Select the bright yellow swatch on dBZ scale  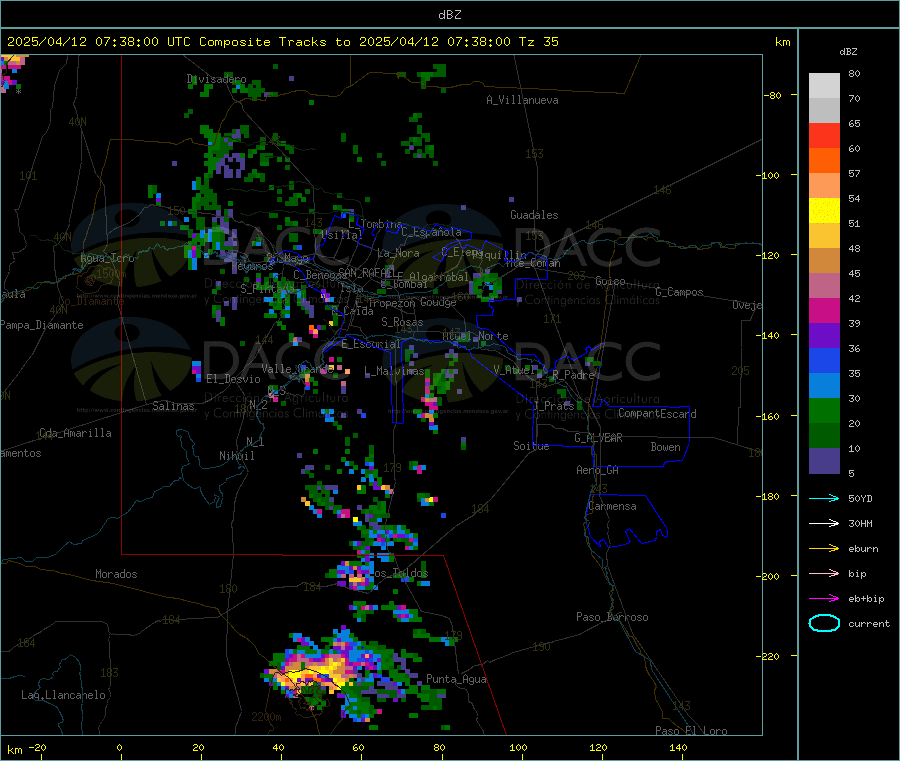(x=824, y=211)
